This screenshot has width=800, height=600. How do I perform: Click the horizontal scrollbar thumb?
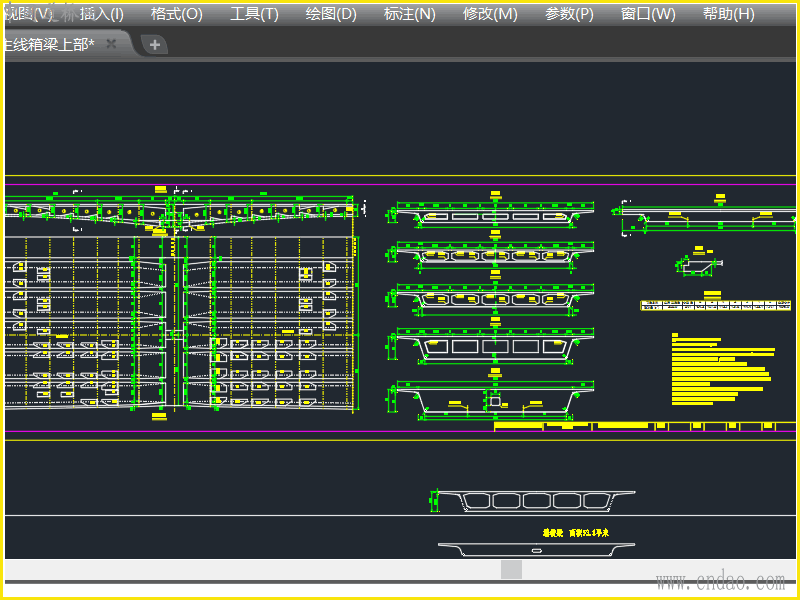[x=511, y=569]
